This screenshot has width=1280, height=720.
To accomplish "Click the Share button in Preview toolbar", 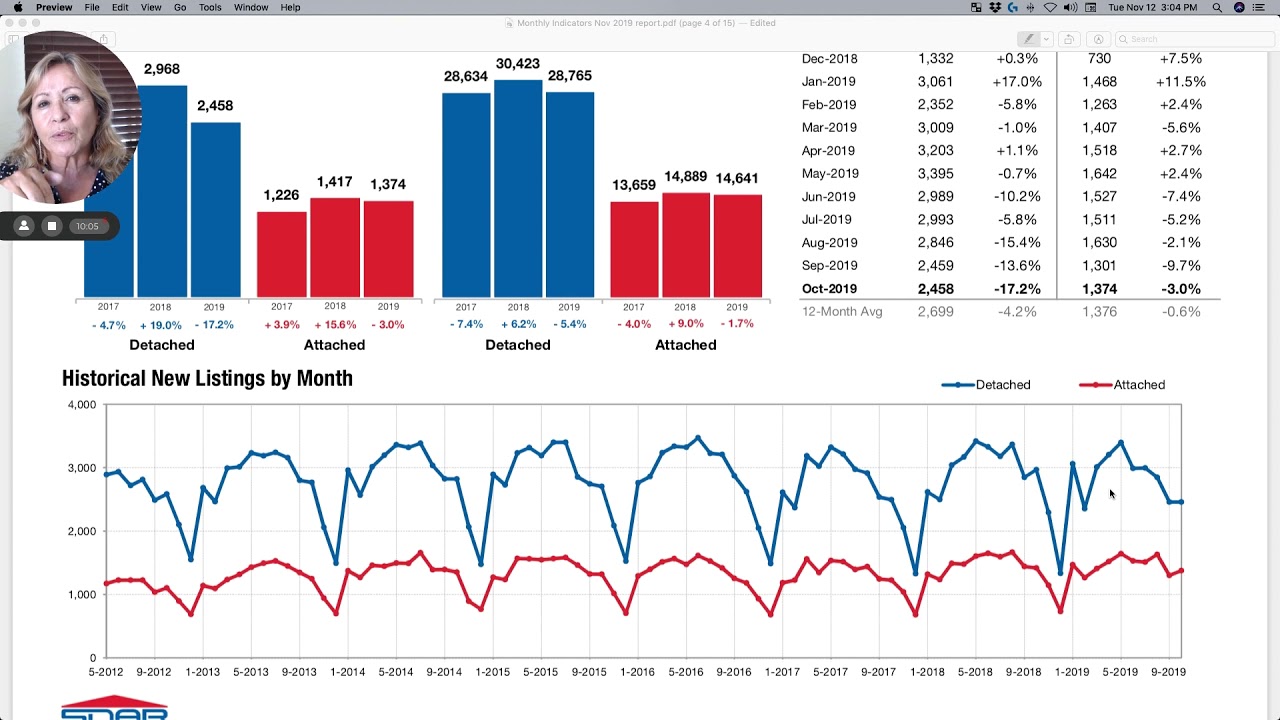I will tap(103, 39).
